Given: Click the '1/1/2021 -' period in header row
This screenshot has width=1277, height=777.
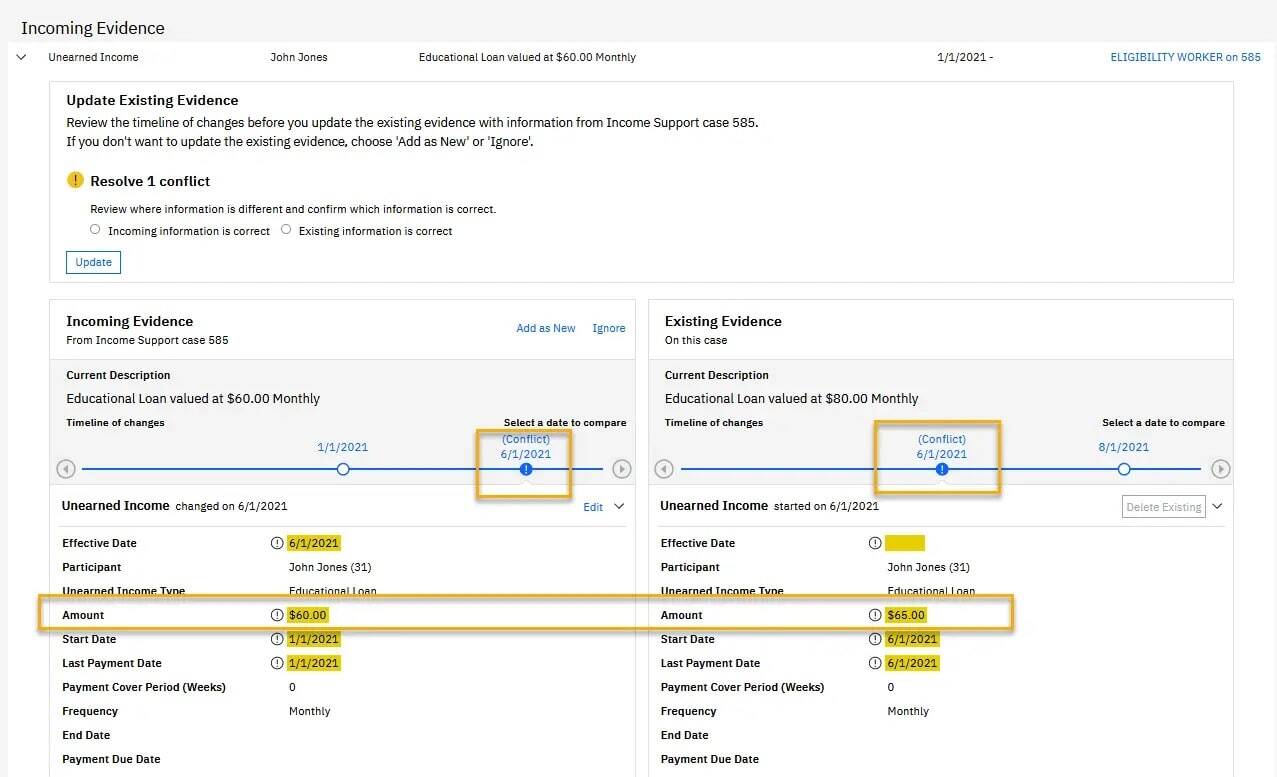Looking at the screenshot, I should pyautogui.click(x=965, y=57).
